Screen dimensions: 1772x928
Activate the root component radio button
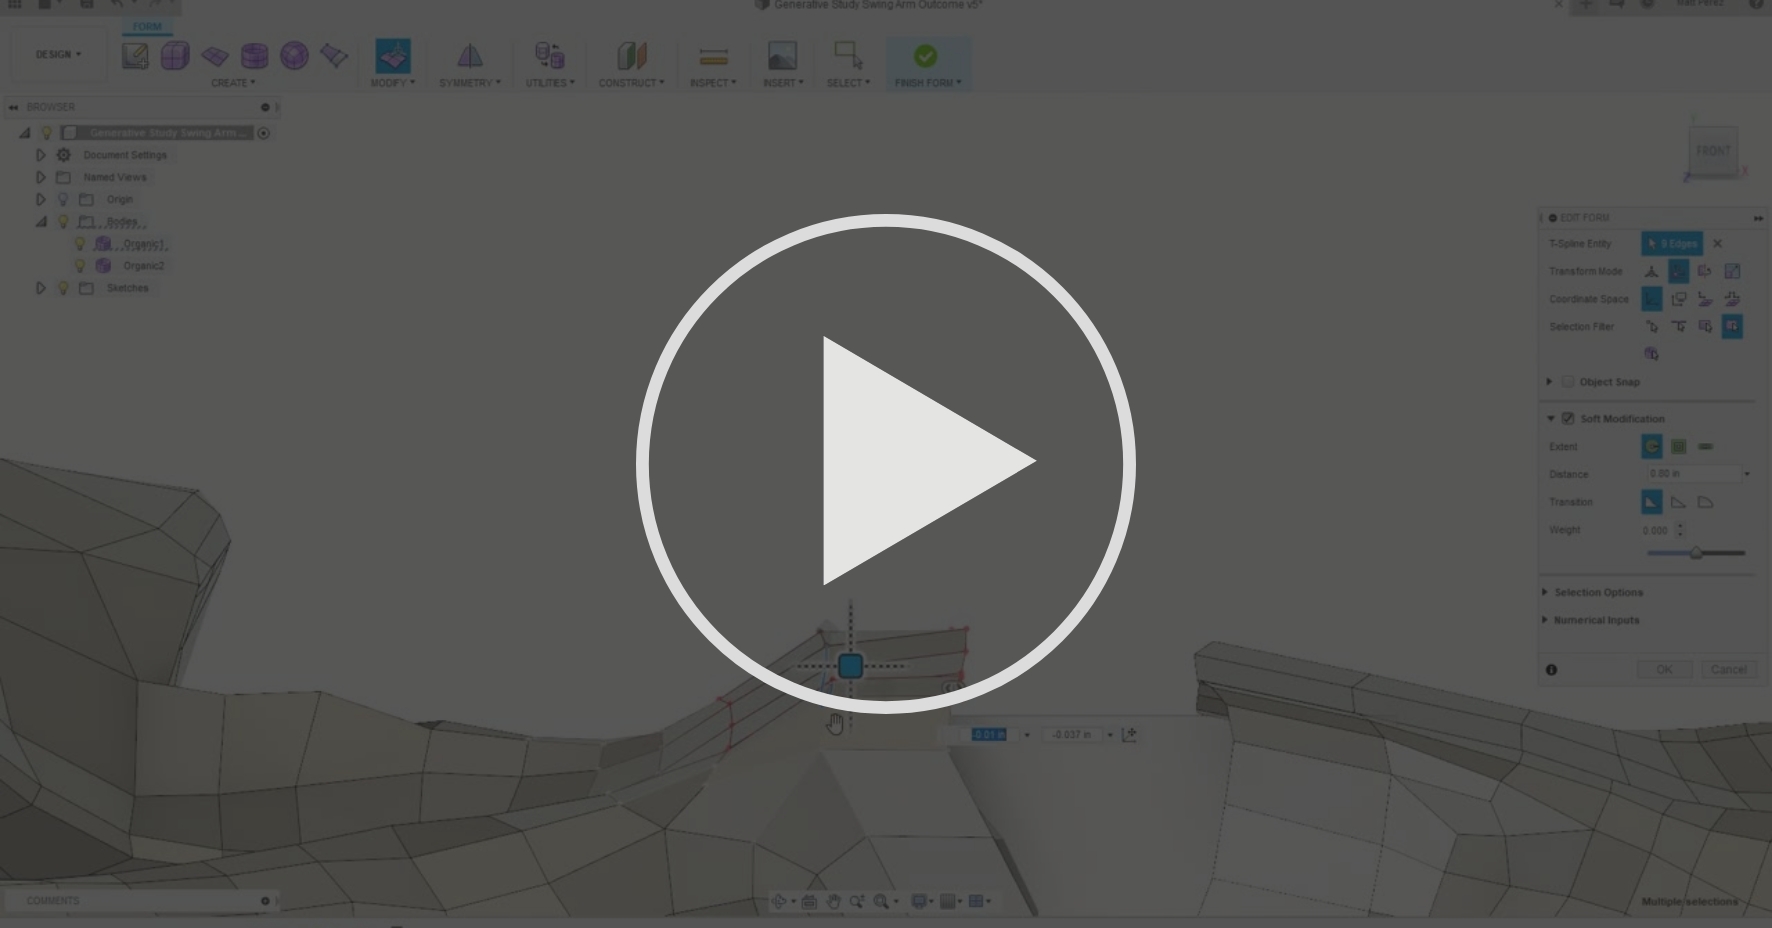click(x=264, y=133)
